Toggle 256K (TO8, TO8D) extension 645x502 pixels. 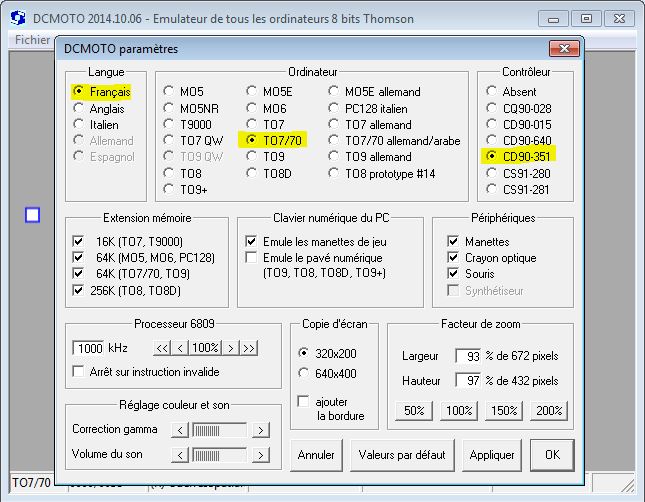127,291
